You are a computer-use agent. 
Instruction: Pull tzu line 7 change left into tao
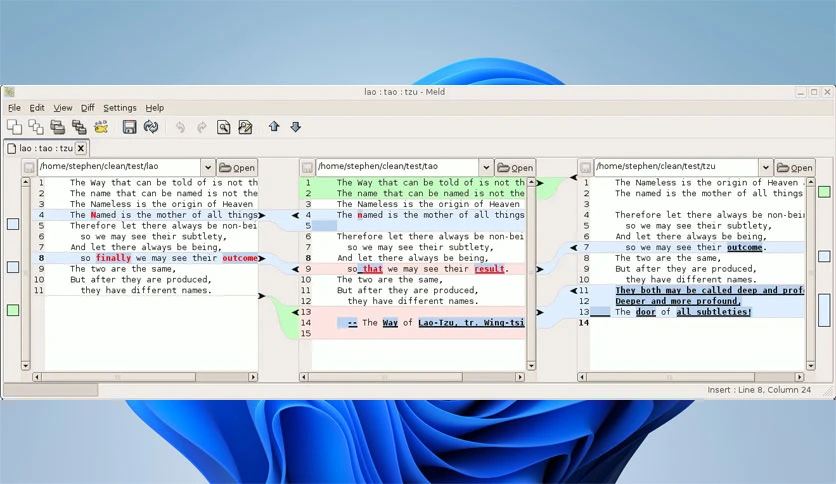click(x=573, y=247)
